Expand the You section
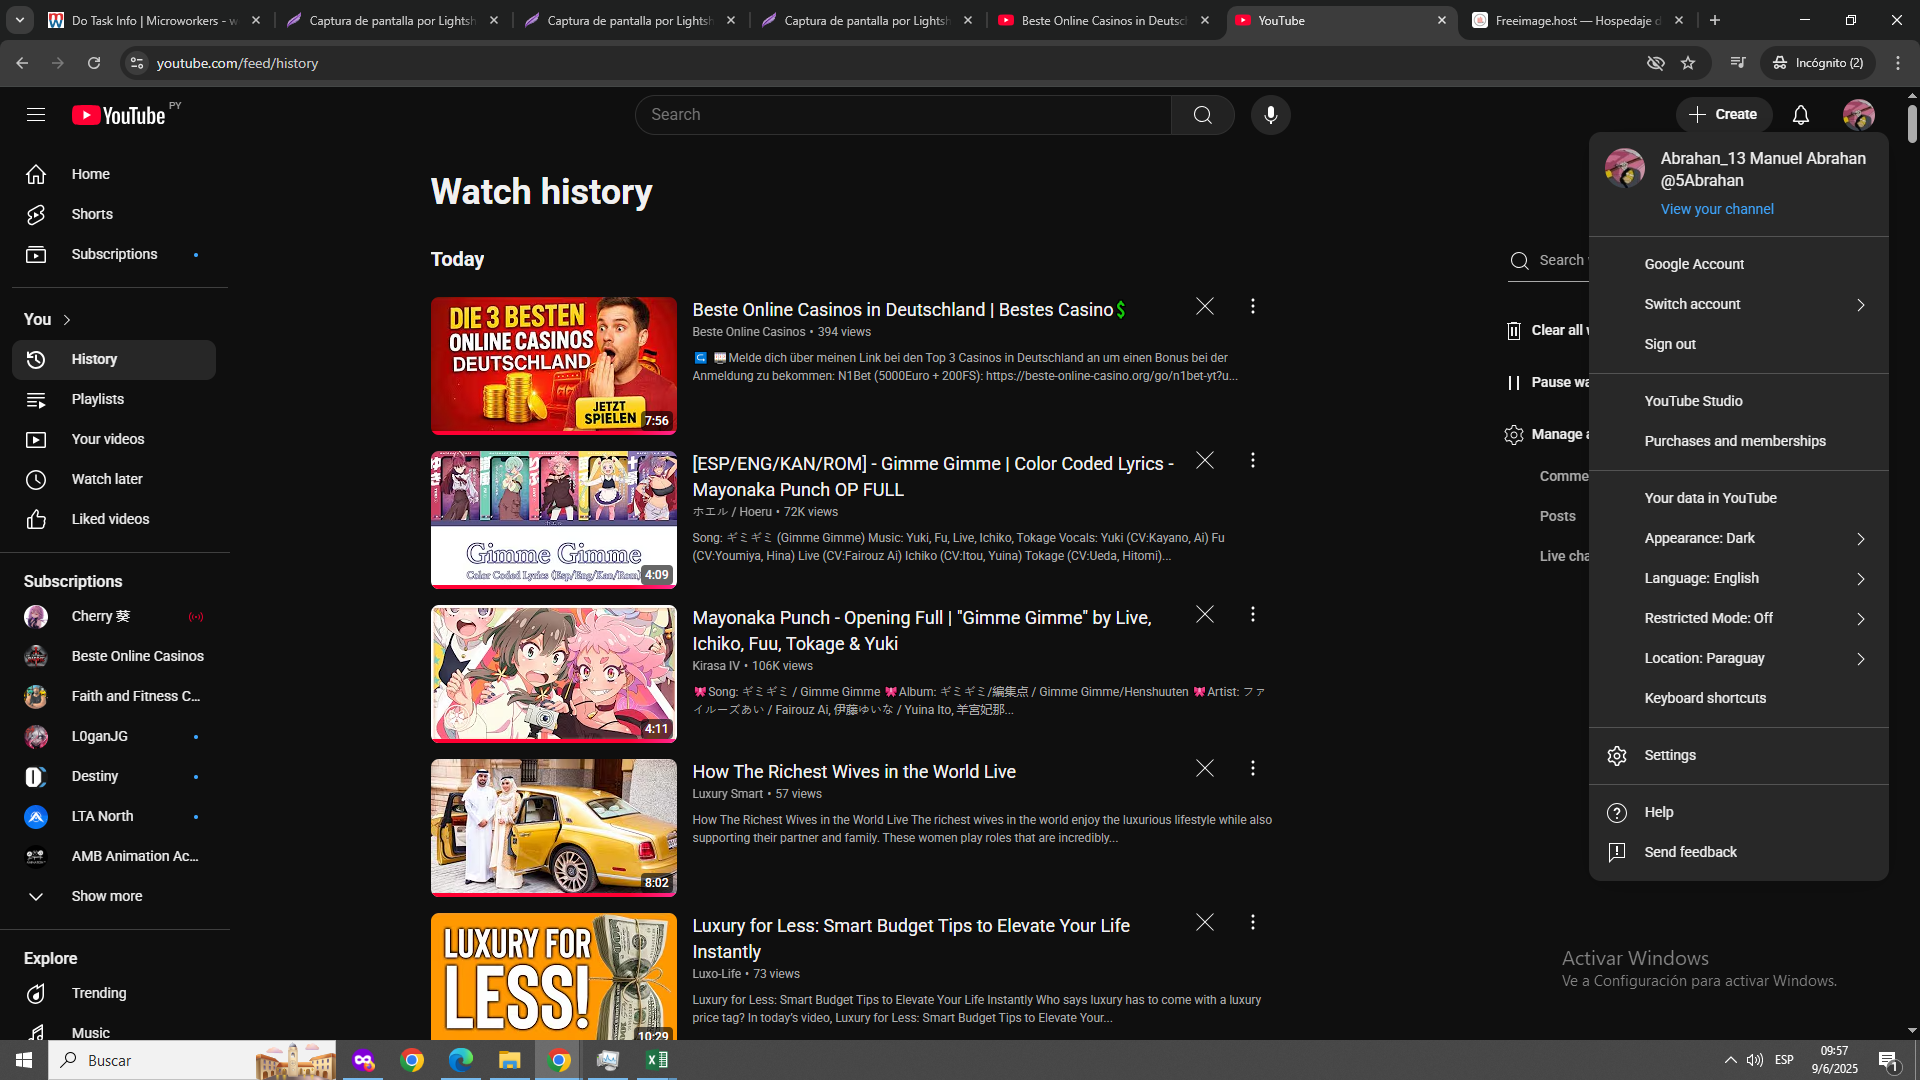The width and height of the screenshot is (1920, 1080). pos(48,320)
